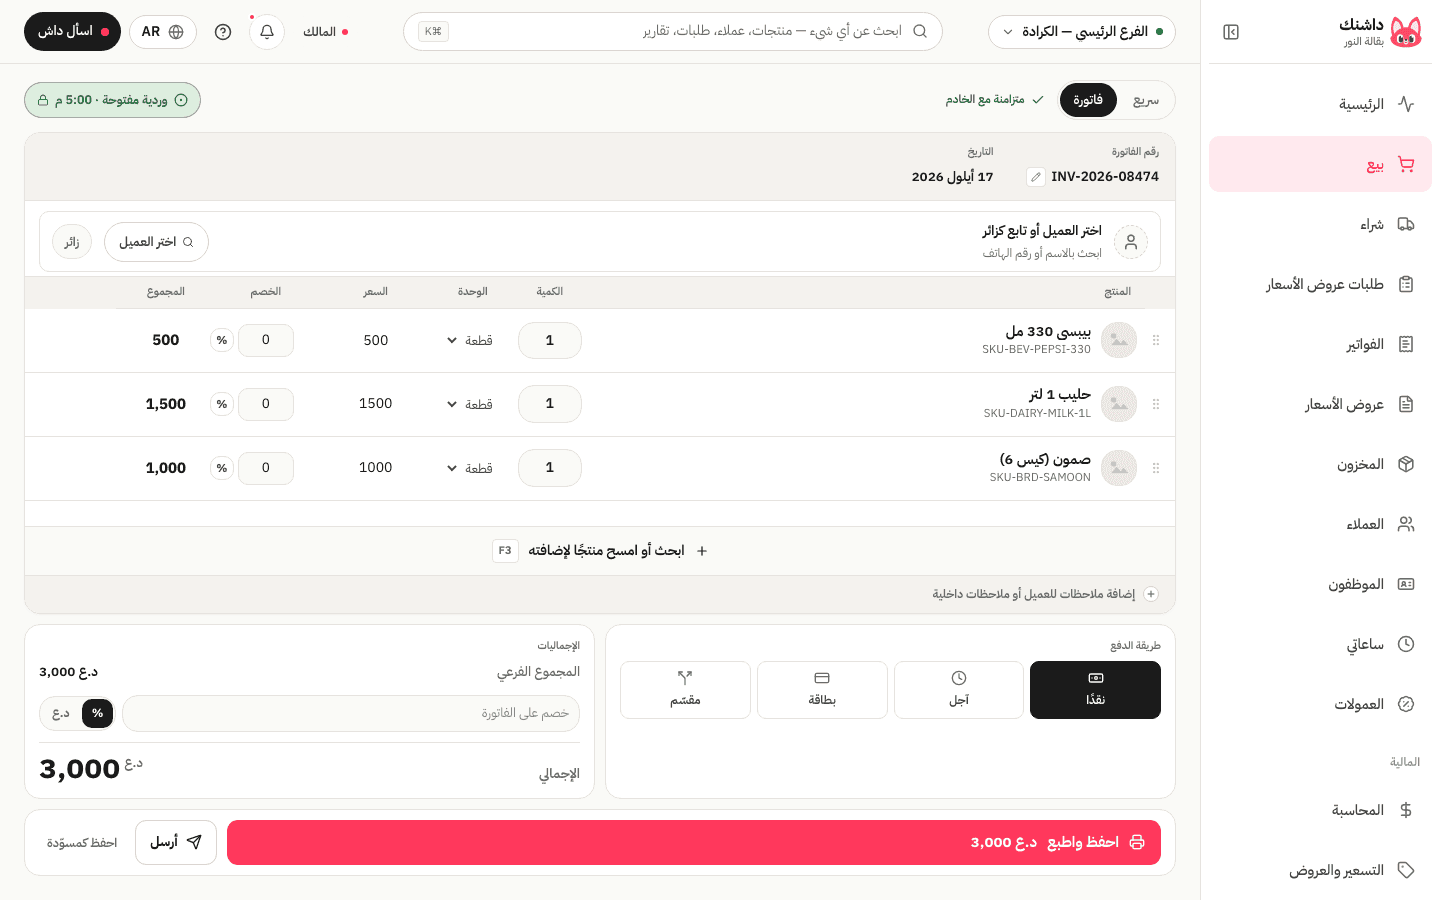Click العملاء customers people icon

[1406, 524]
